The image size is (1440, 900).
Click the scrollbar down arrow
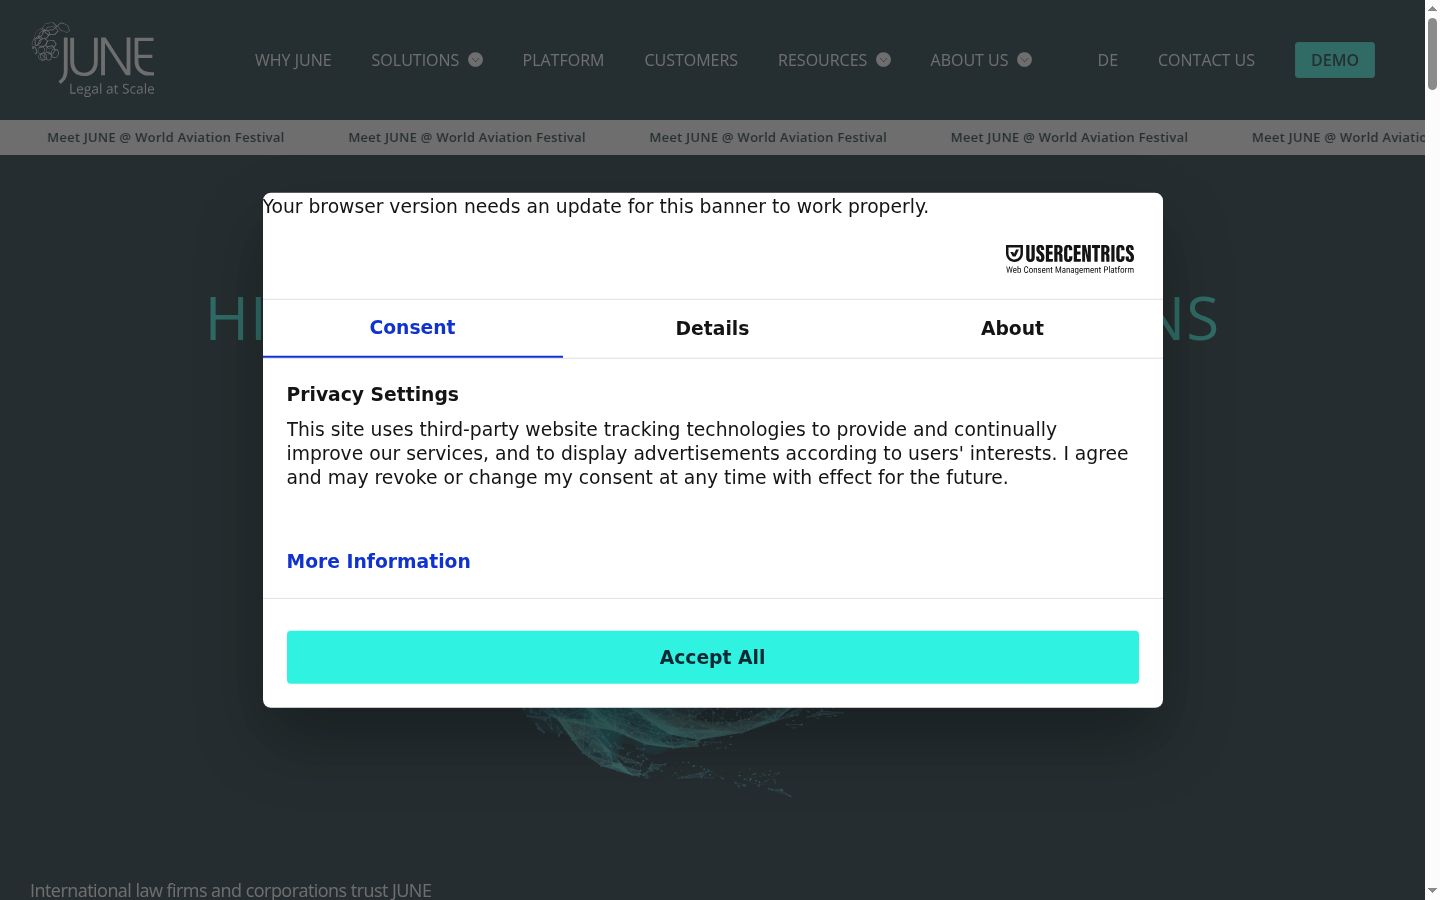point(1432,891)
